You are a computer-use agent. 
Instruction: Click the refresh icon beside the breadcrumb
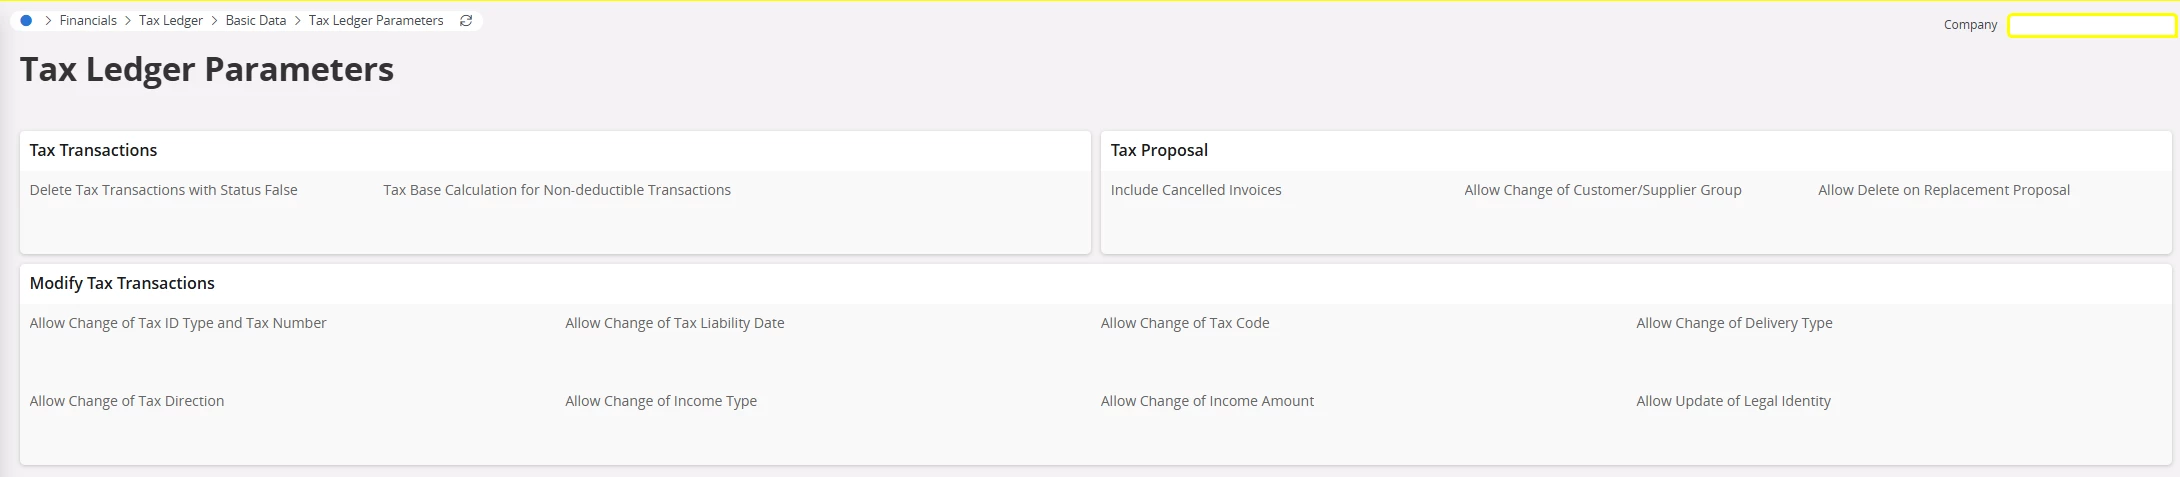(466, 20)
